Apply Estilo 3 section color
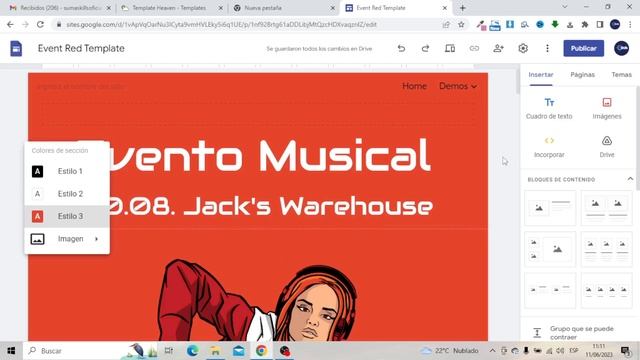 67,216
